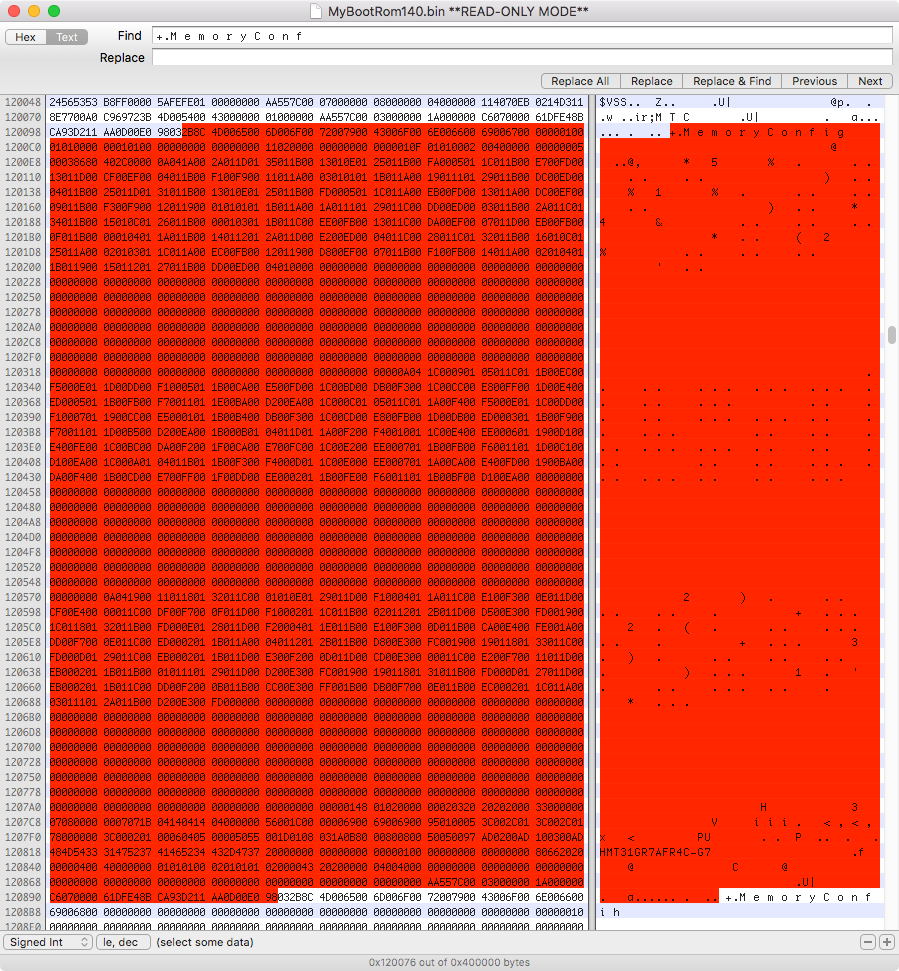Click the Replace All button

pyautogui.click(x=580, y=81)
